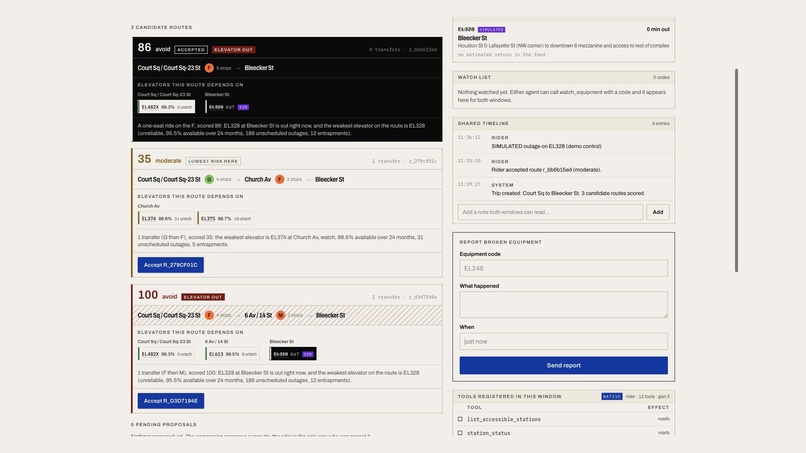Click 6 Av / 14 St station in the 100 route

(x=258, y=315)
